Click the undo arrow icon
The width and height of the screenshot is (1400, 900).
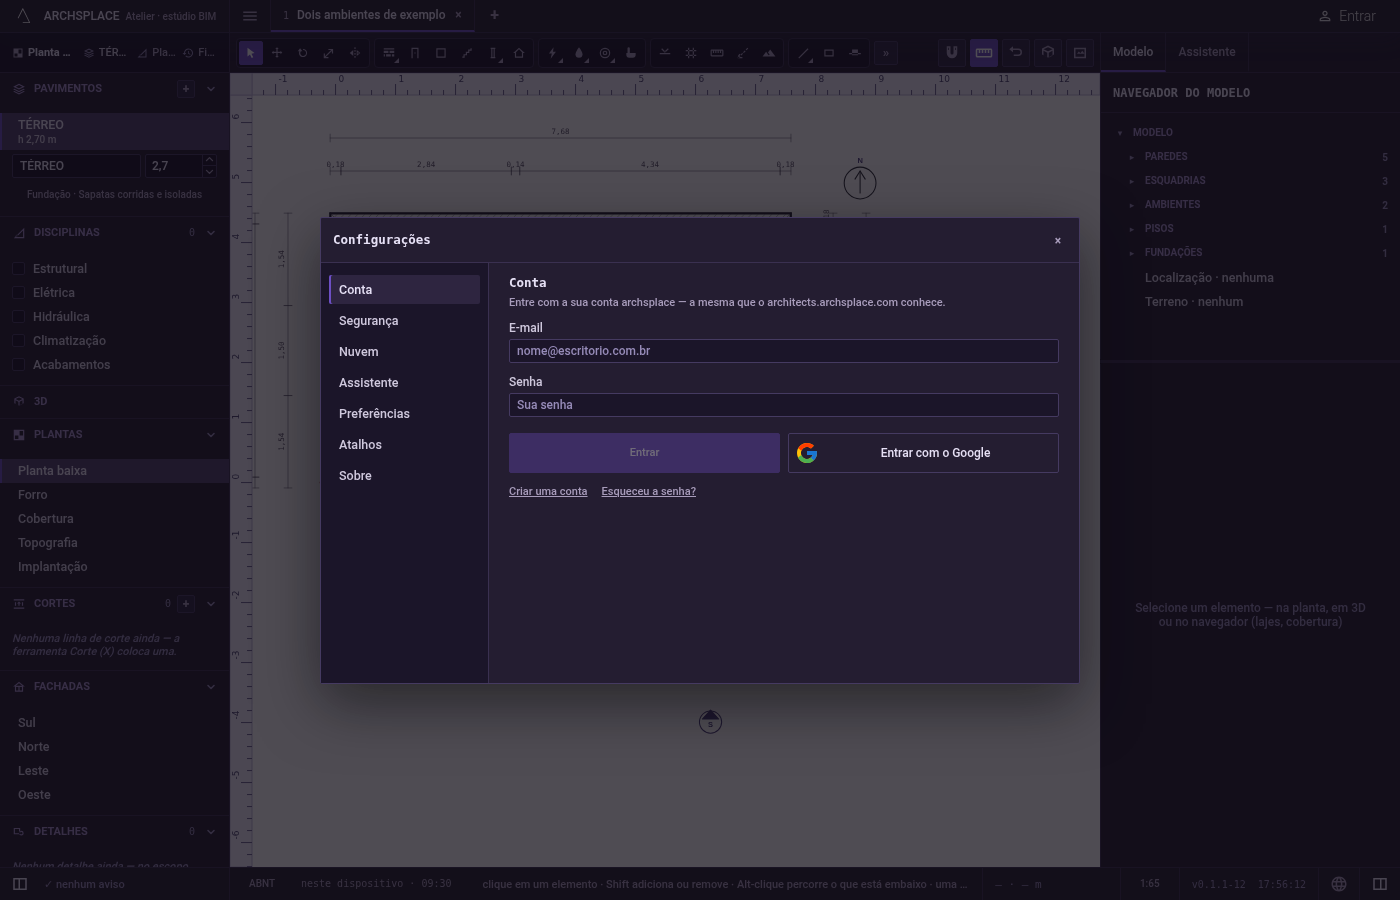pos(1016,53)
